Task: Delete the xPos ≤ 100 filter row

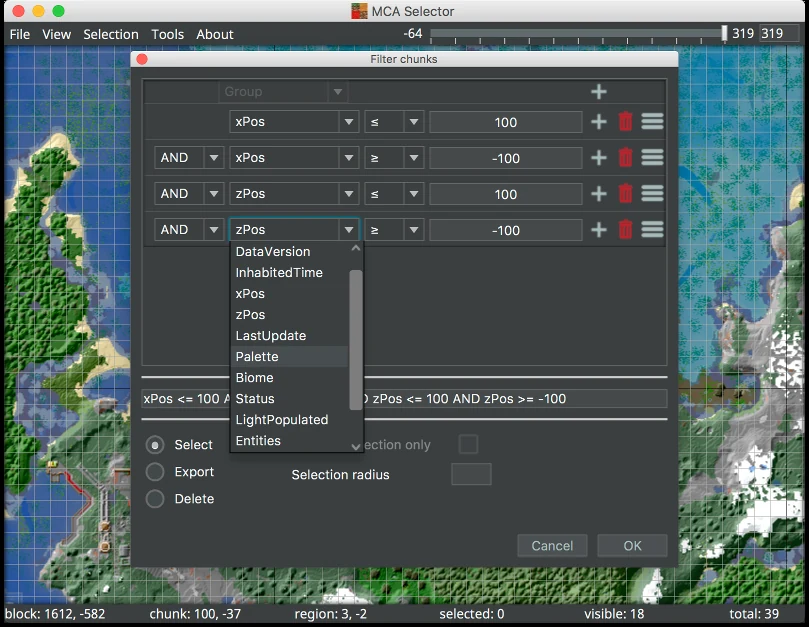Action: 625,122
